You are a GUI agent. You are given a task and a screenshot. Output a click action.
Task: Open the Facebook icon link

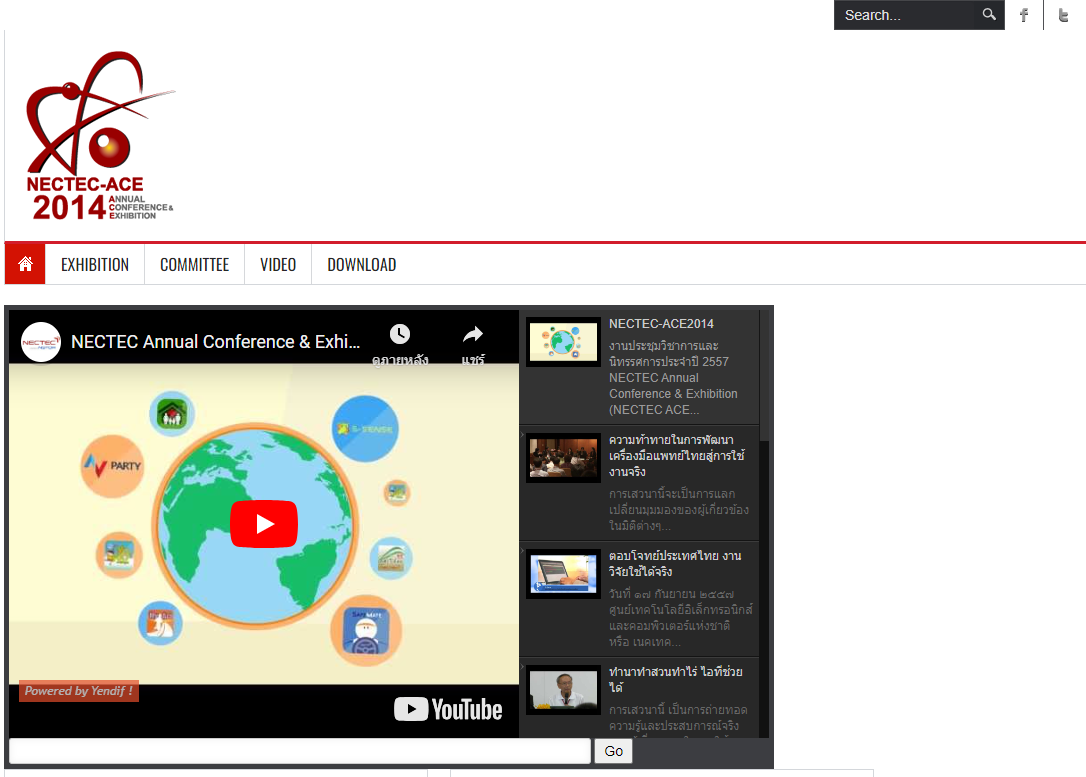(x=1023, y=15)
